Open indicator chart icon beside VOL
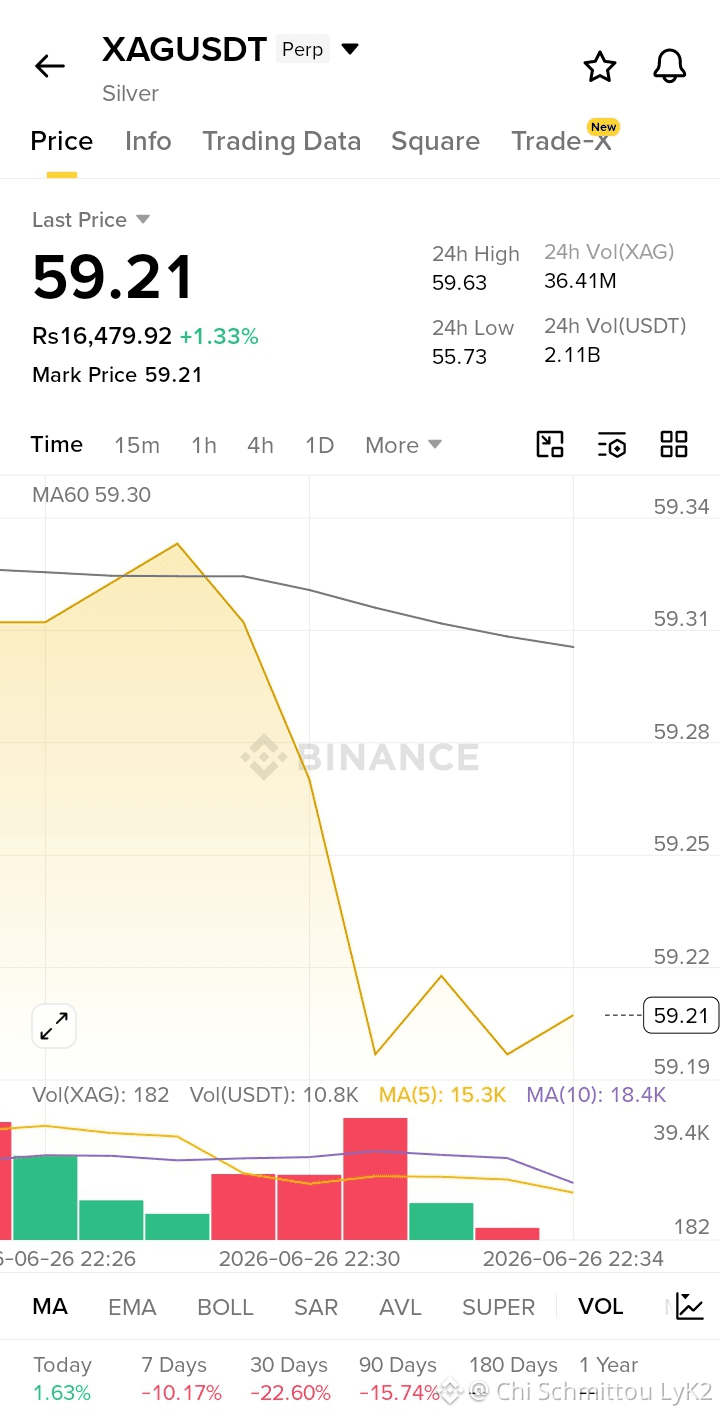The width and height of the screenshot is (720, 1416). (x=690, y=1306)
